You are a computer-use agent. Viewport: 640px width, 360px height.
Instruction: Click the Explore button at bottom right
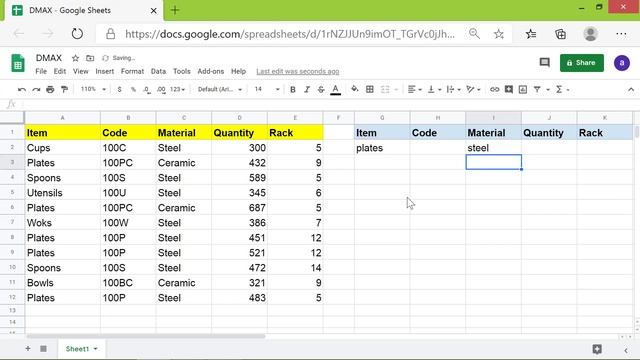coord(597,349)
